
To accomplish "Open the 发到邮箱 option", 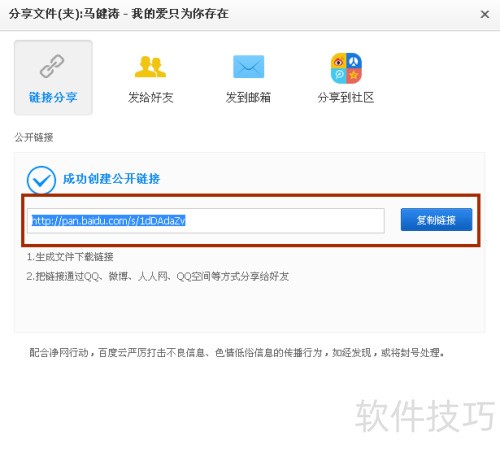I will (248, 97).
